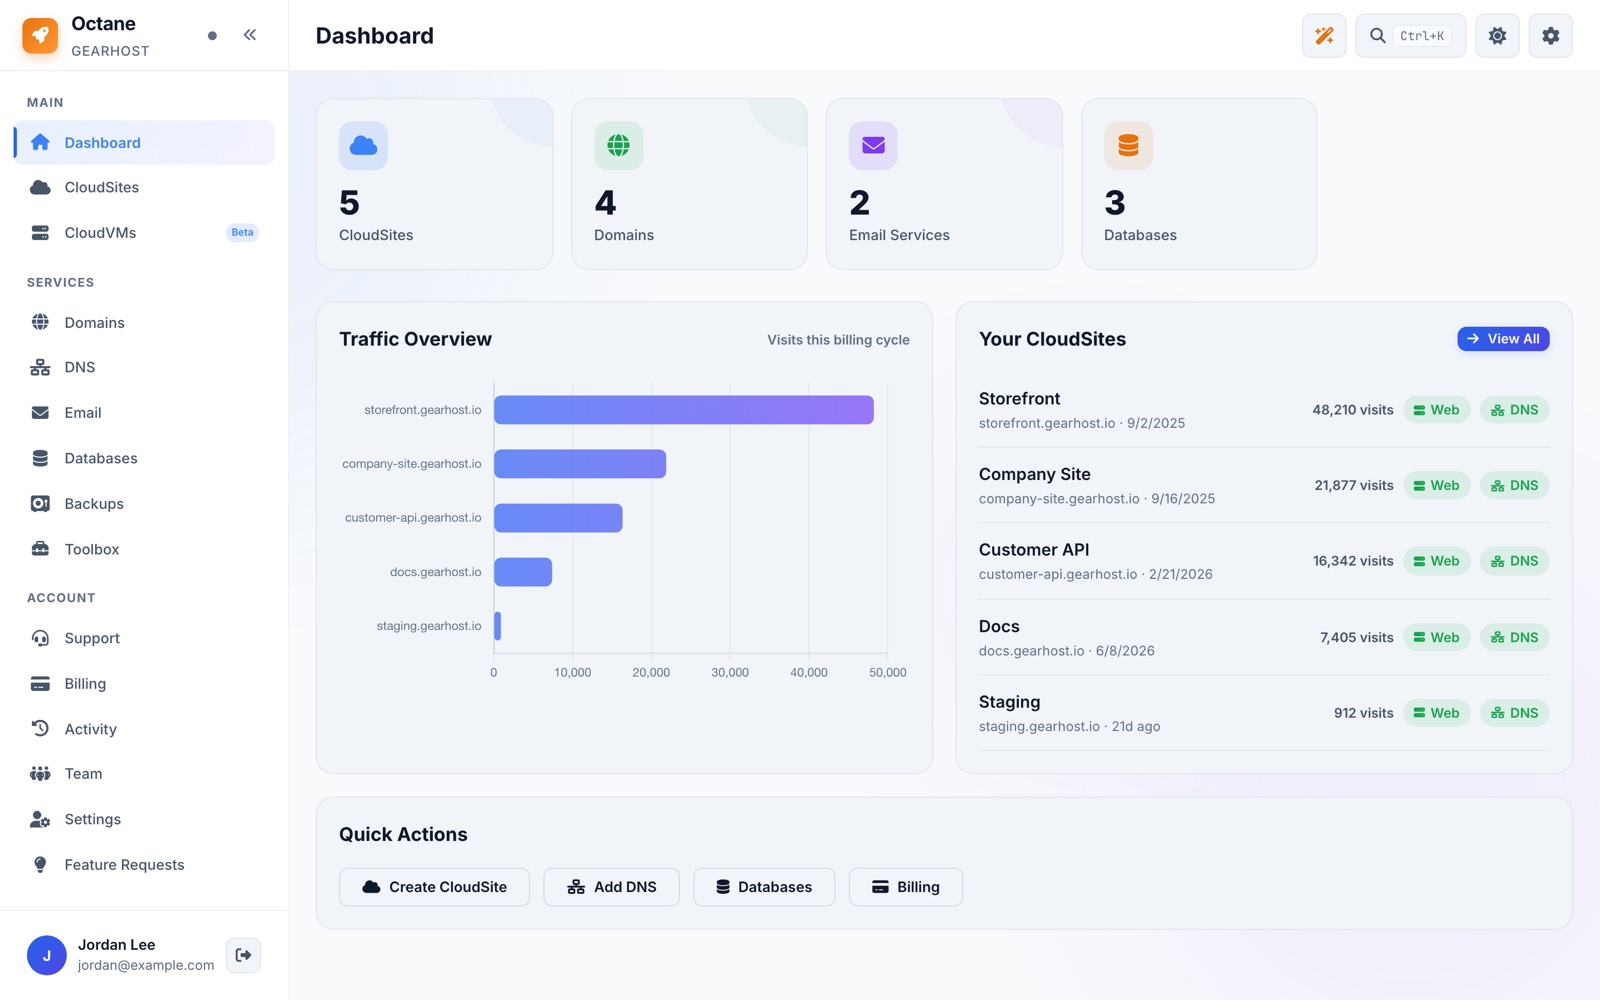Click the magic wand icon in the header
The image size is (1600, 1000).
click(1323, 36)
